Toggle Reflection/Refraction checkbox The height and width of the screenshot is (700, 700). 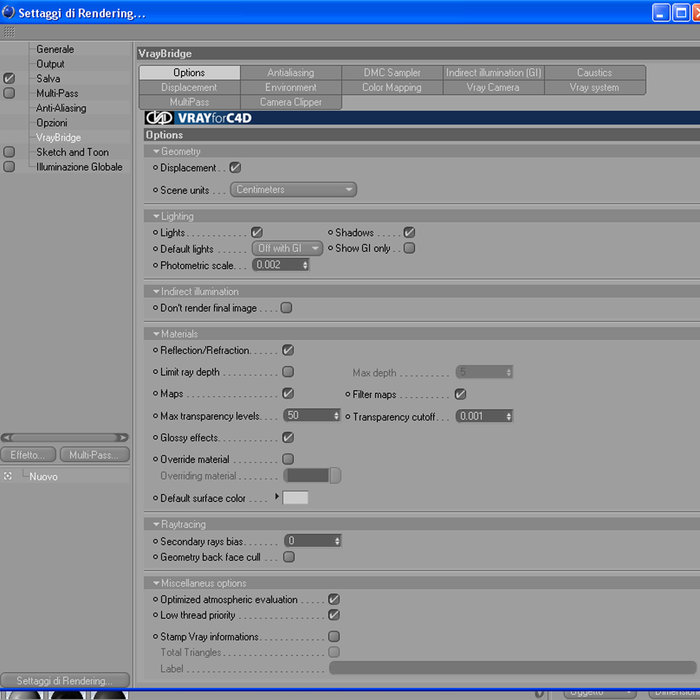288,350
